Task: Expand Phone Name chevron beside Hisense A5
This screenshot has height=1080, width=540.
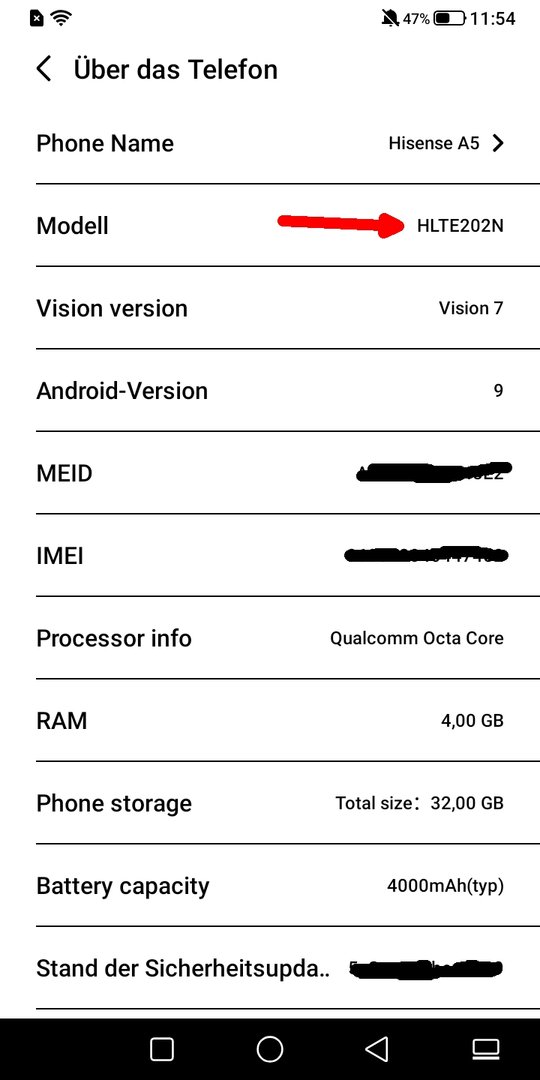Action: click(x=498, y=143)
